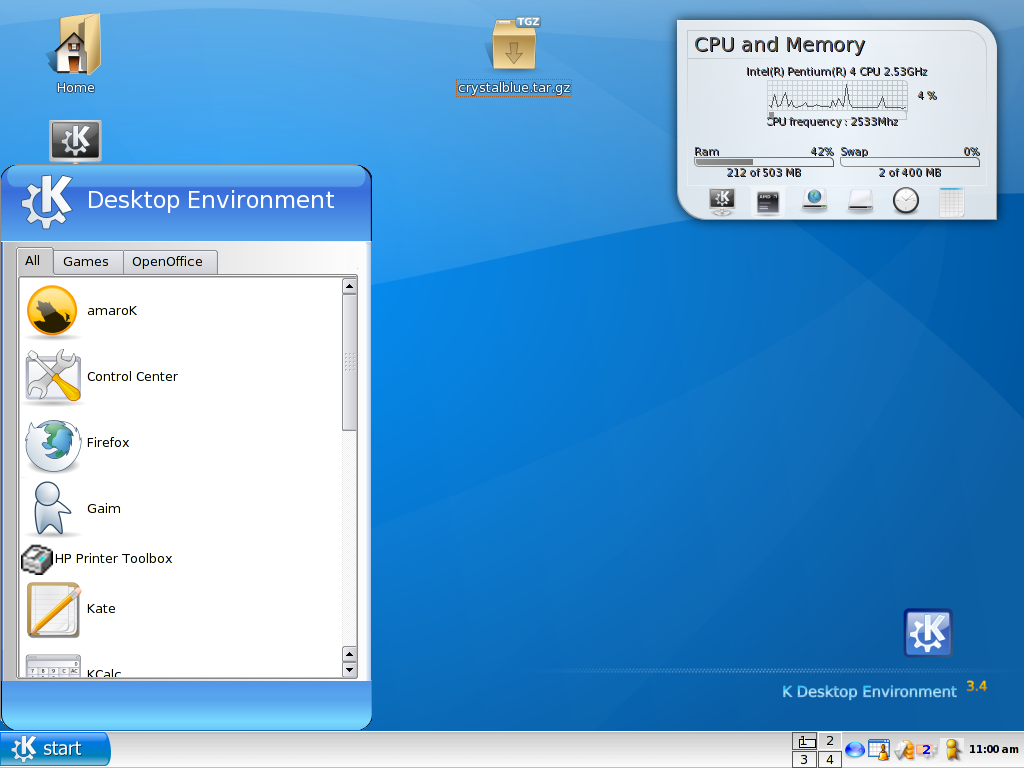
Task: Click the menu list scroll-up arrow at top
Action: coord(349,286)
